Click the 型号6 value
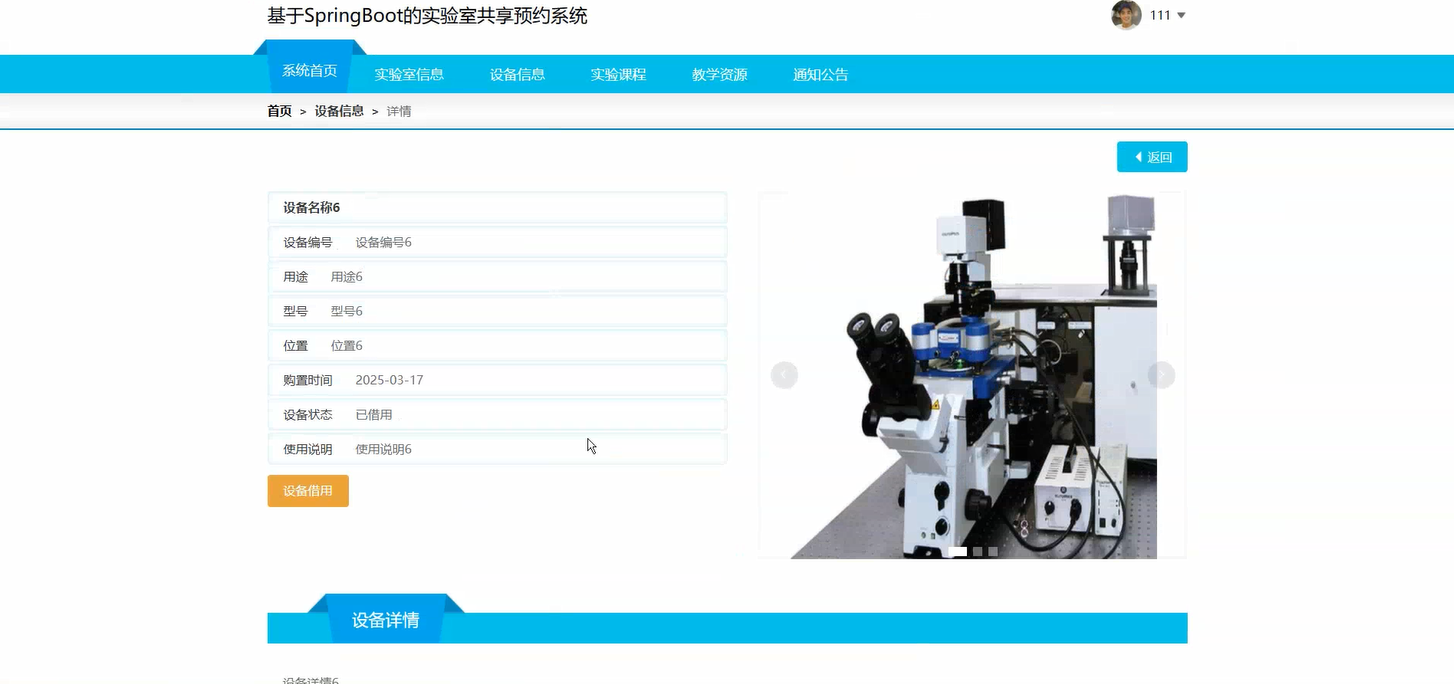Screen dimensions: 1454x684 coord(347,311)
